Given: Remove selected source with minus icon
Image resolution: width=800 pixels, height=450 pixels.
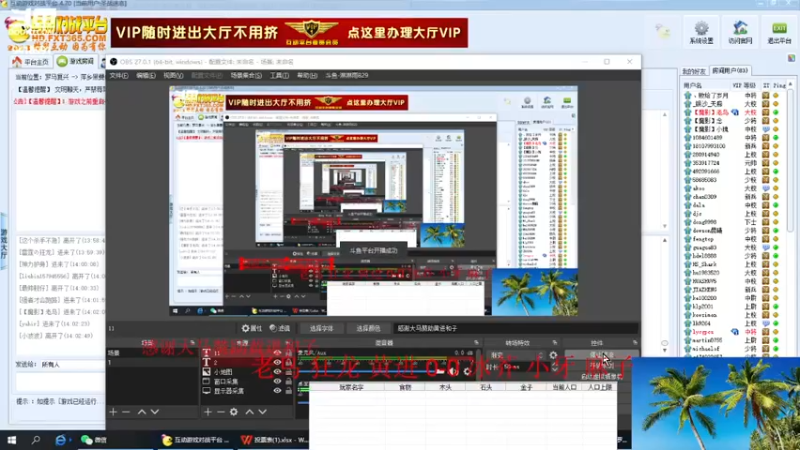Looking at the screenshot, I should 220,411.
